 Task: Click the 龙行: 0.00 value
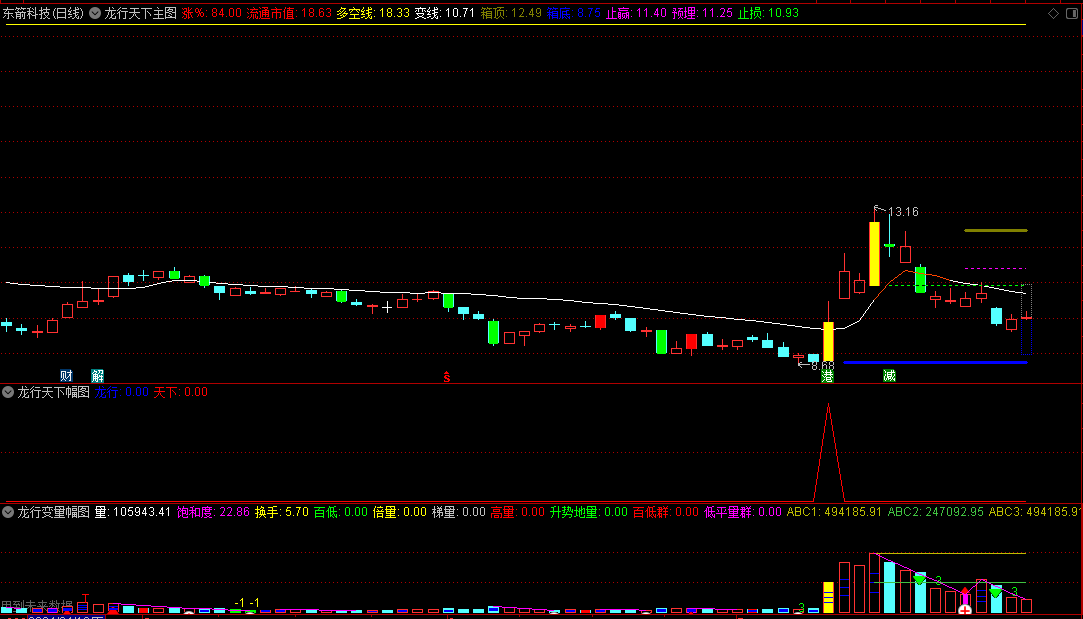pos(122,392)
